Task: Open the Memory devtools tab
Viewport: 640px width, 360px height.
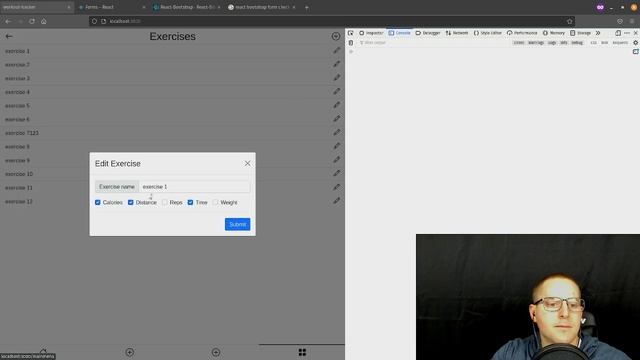Action: 553,33
